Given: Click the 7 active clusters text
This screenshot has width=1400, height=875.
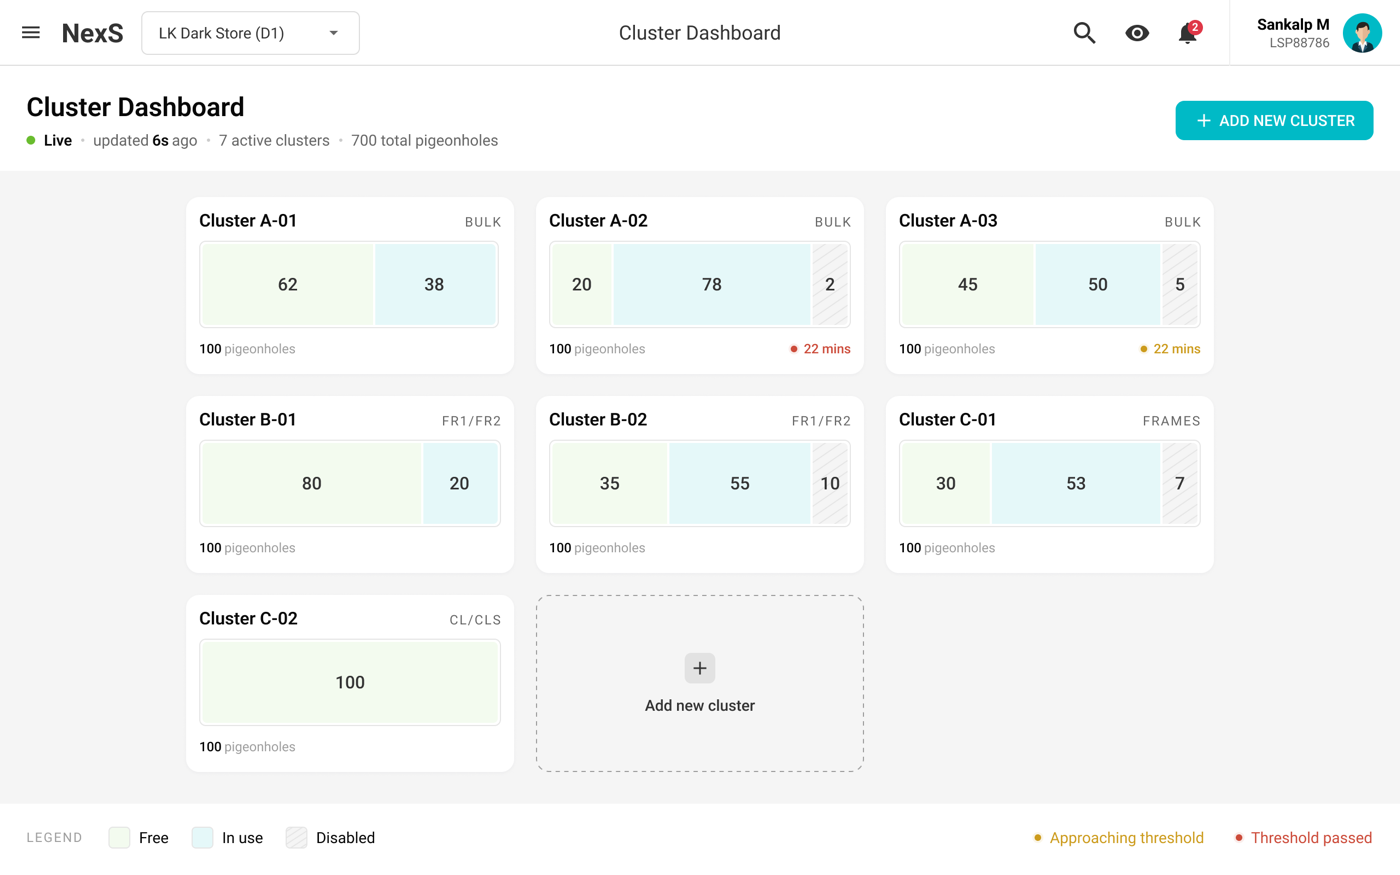Looking at the screenshot, I should click(274, 140).
